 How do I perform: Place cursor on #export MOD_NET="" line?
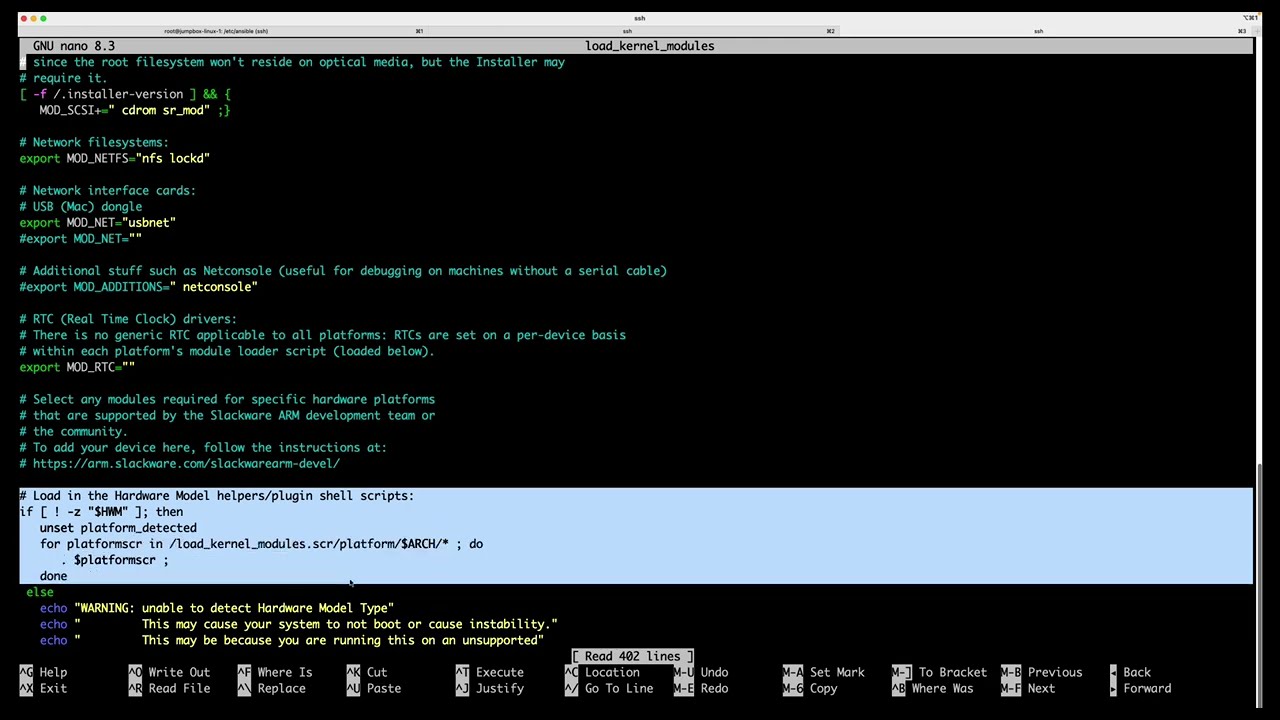pyautogui.click(x=81, y=238)
